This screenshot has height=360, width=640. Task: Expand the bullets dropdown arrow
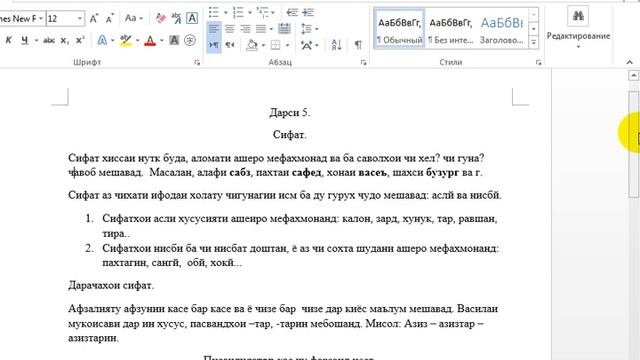tap(225, 13)
